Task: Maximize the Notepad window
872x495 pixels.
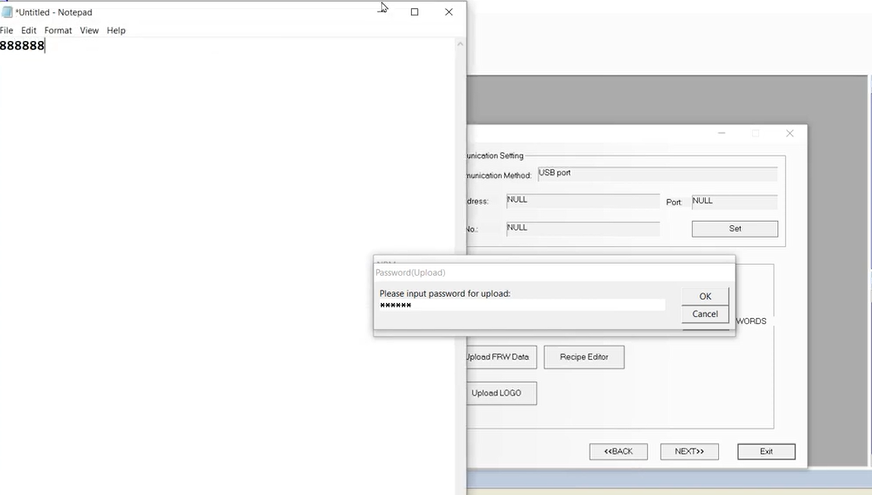Action: (x=415, y=12)
